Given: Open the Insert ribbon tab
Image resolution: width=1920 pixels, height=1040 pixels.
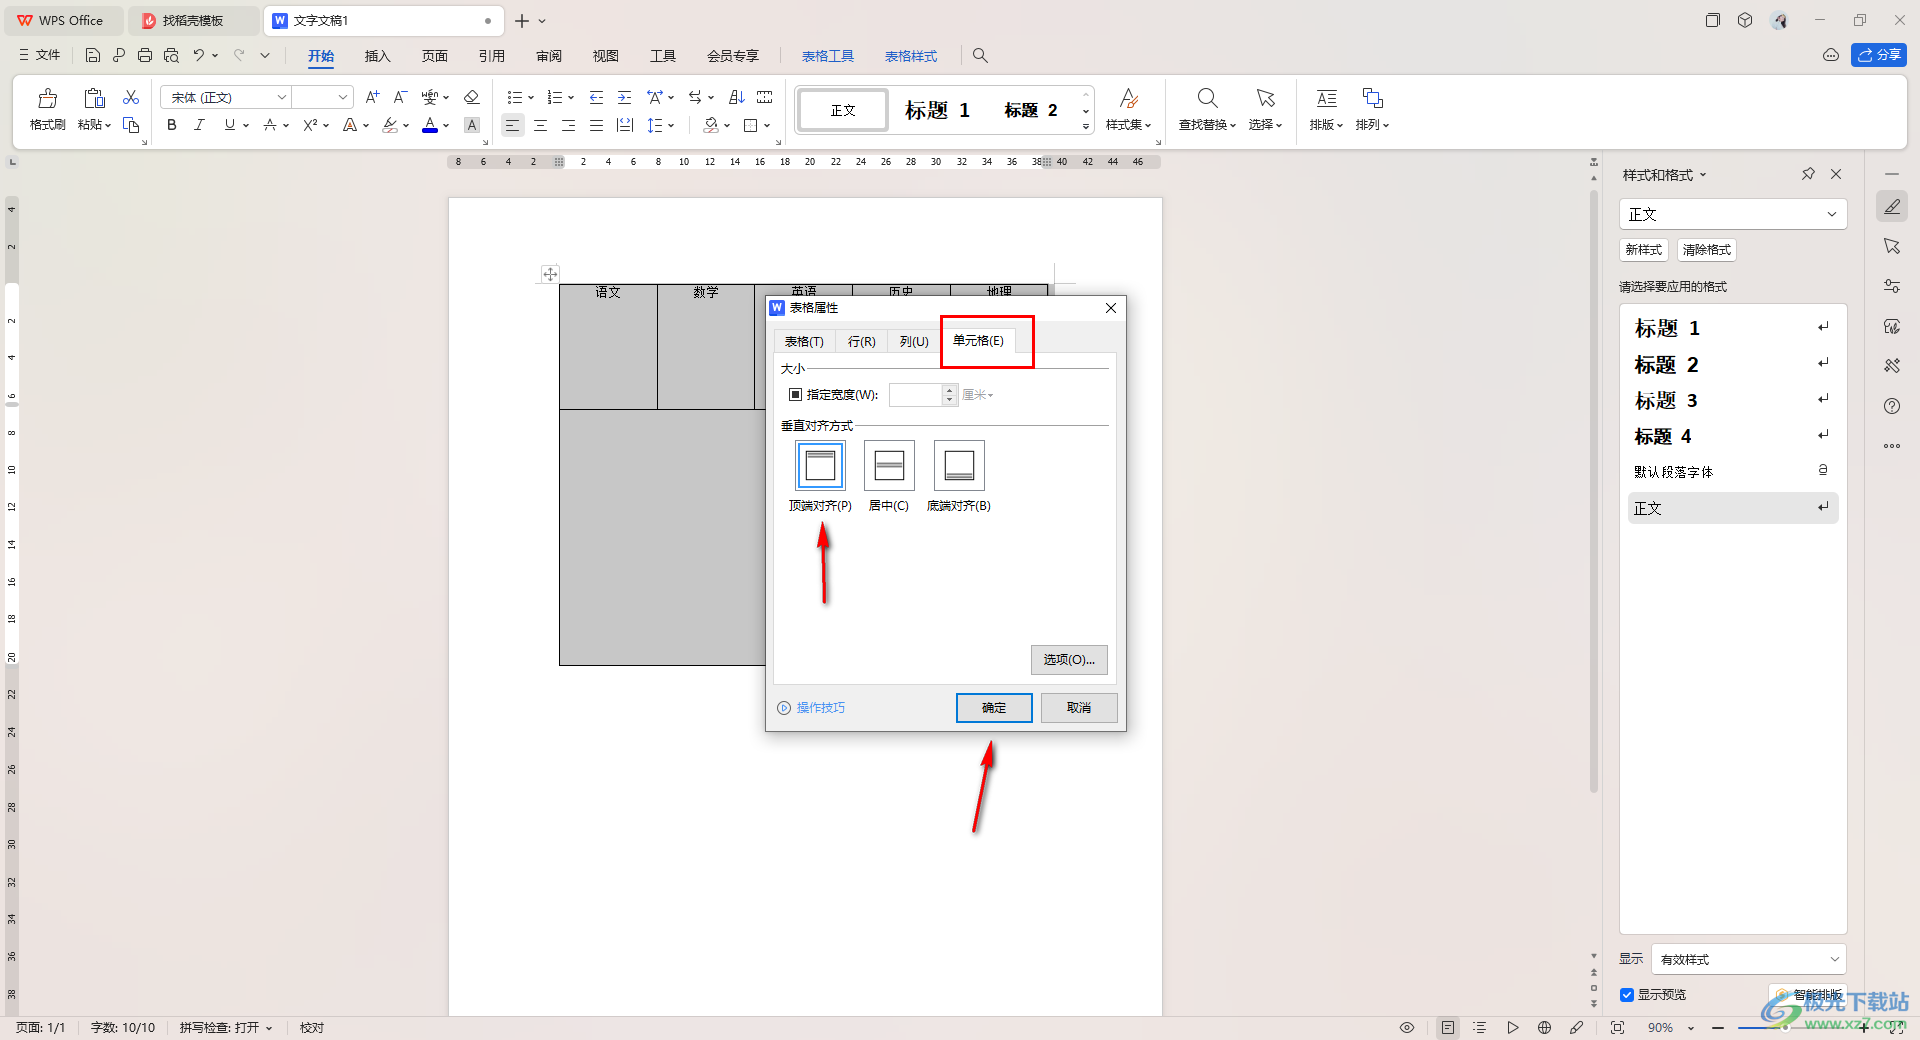Looking at the screenshot, I should pos(377,56).
